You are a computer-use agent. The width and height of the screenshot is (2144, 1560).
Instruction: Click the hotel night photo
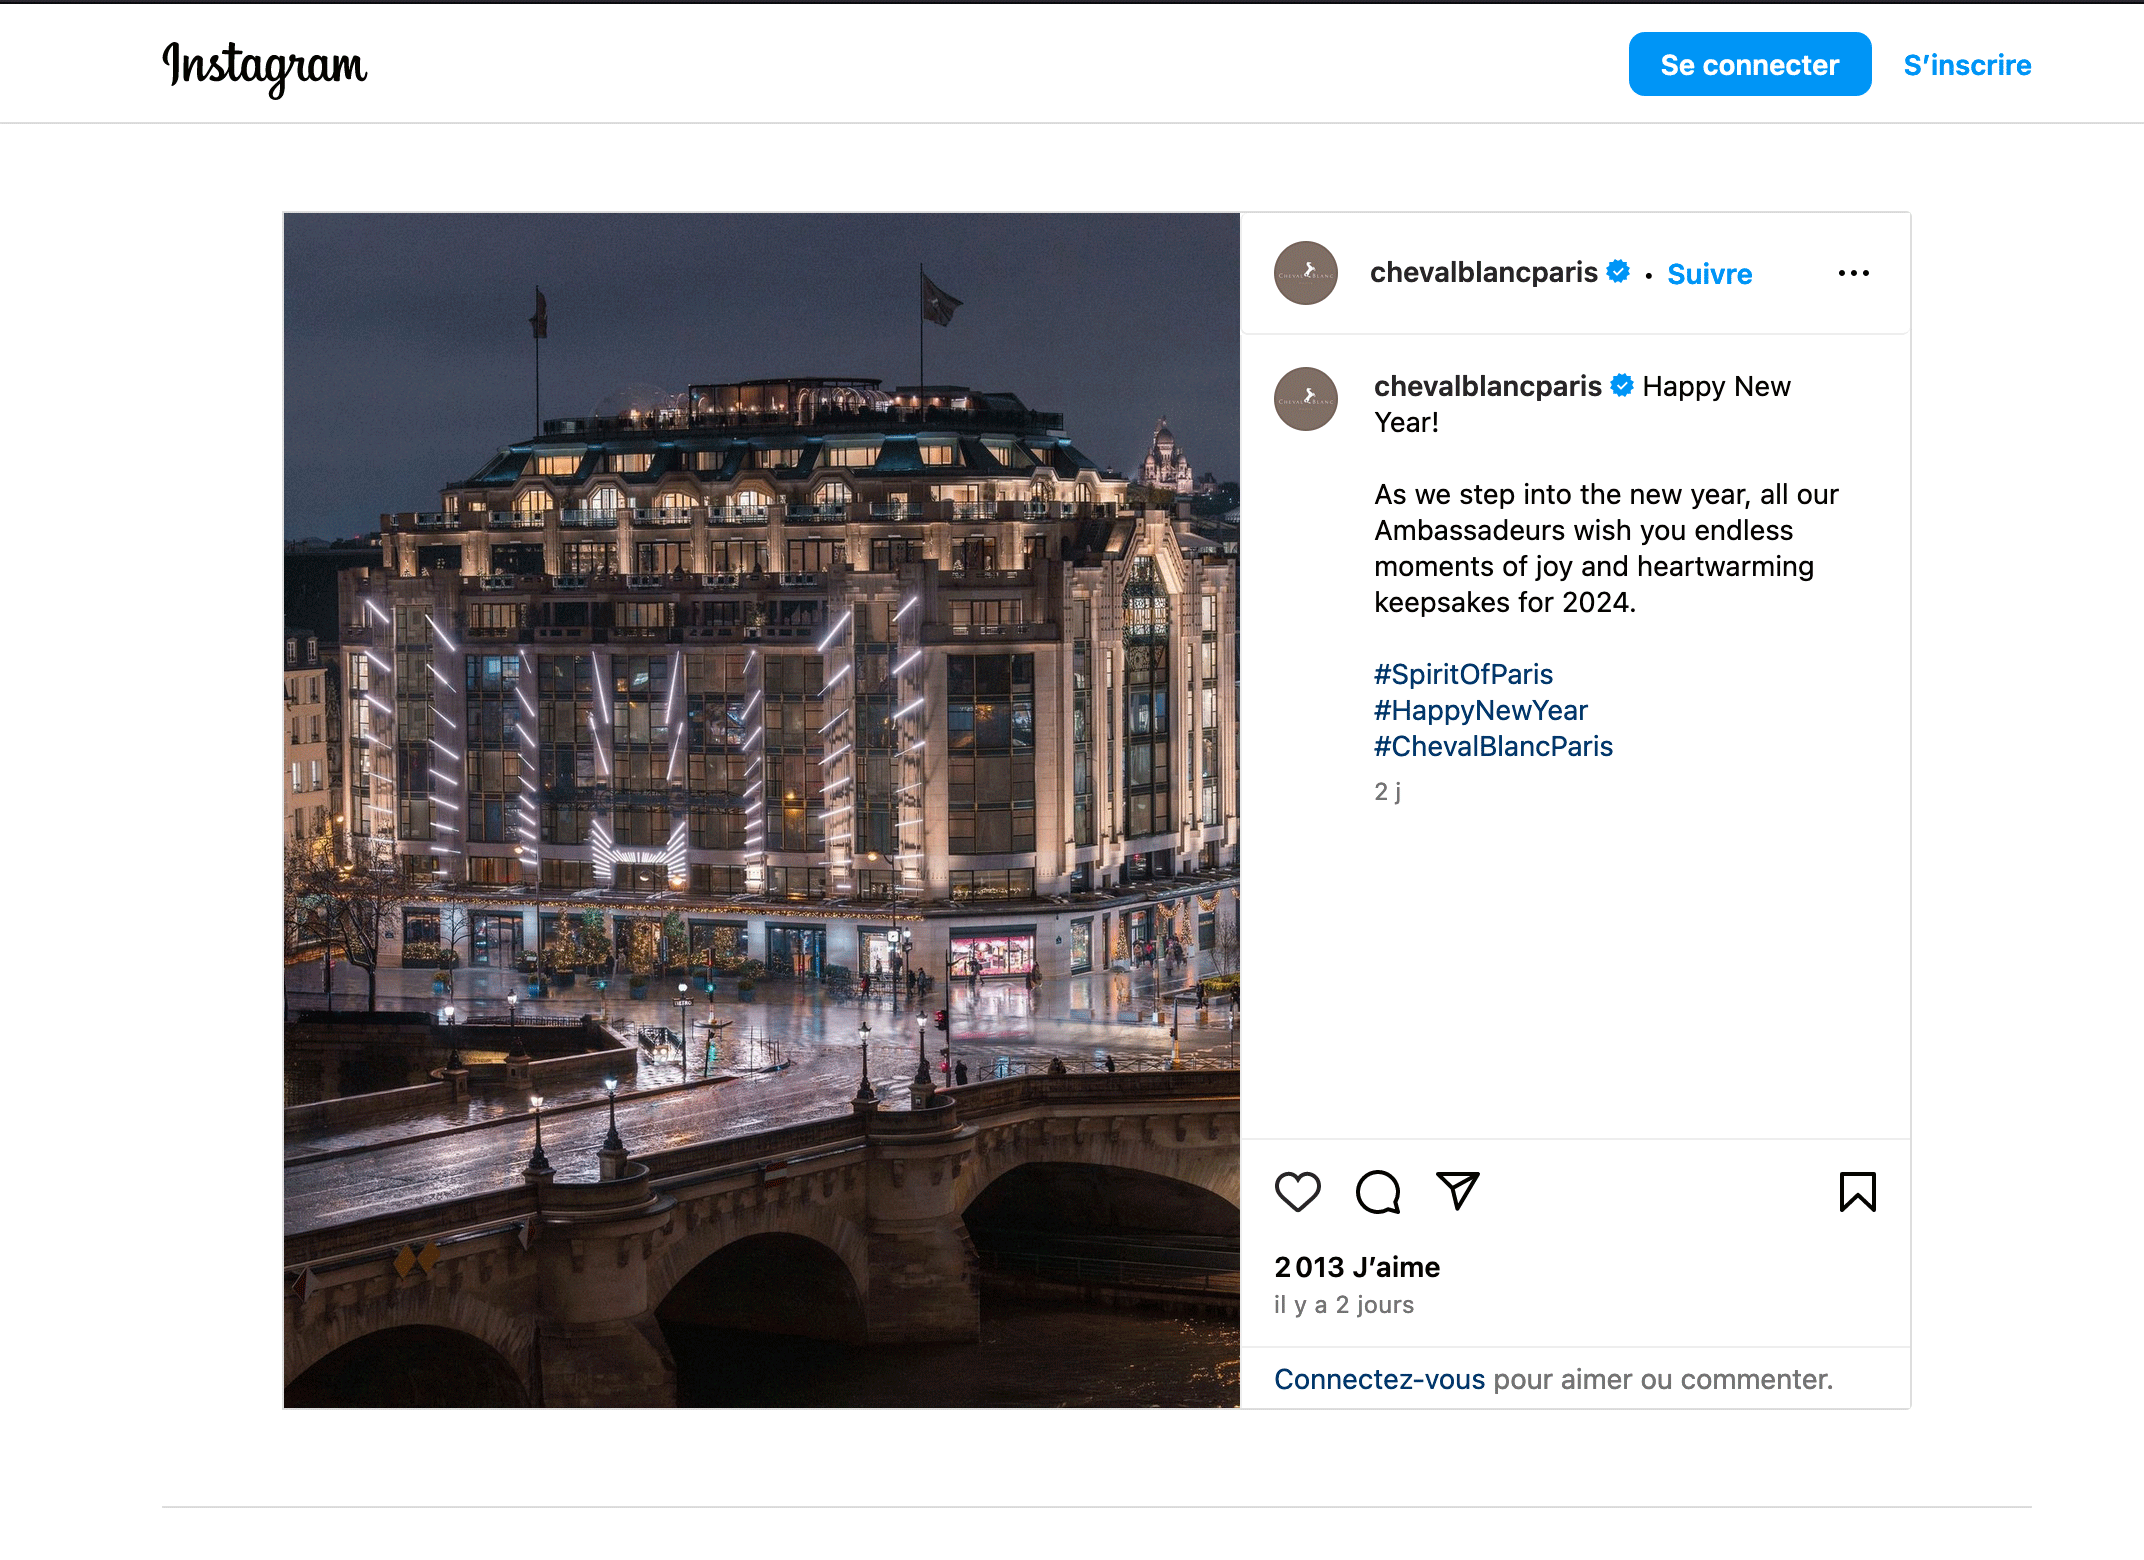761,810
